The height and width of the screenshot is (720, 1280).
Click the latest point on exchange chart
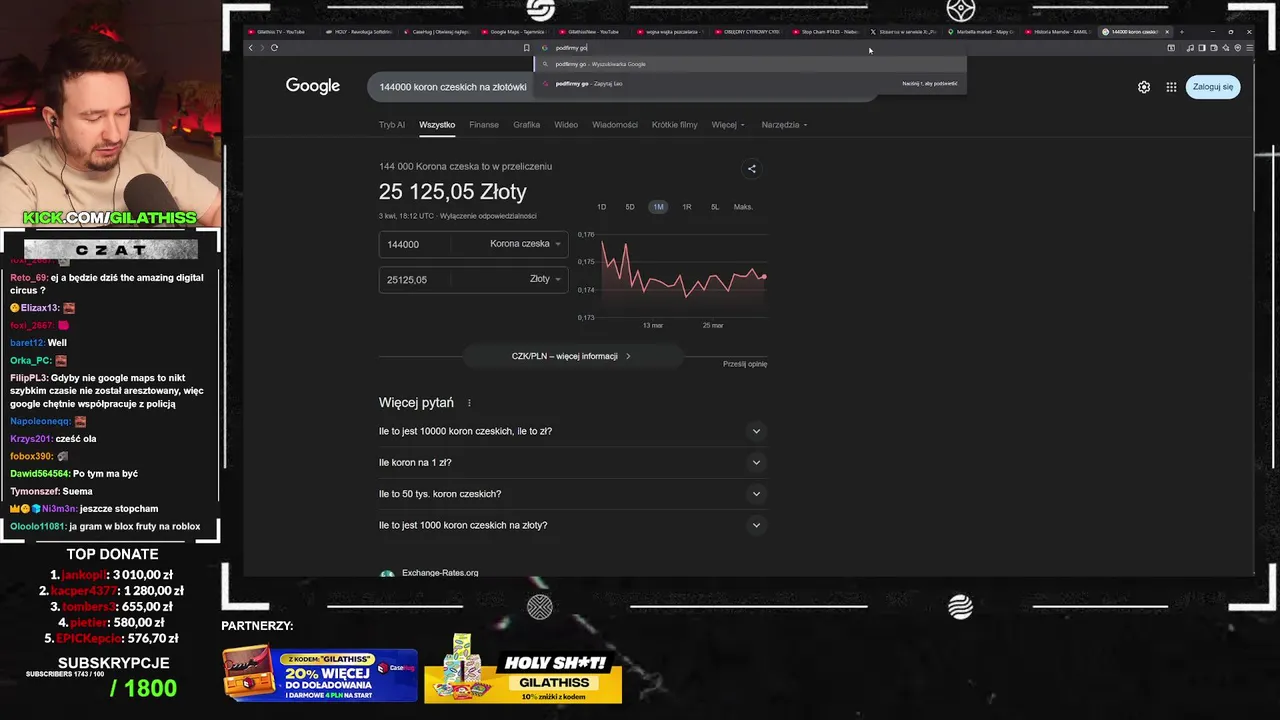(764, 277)
